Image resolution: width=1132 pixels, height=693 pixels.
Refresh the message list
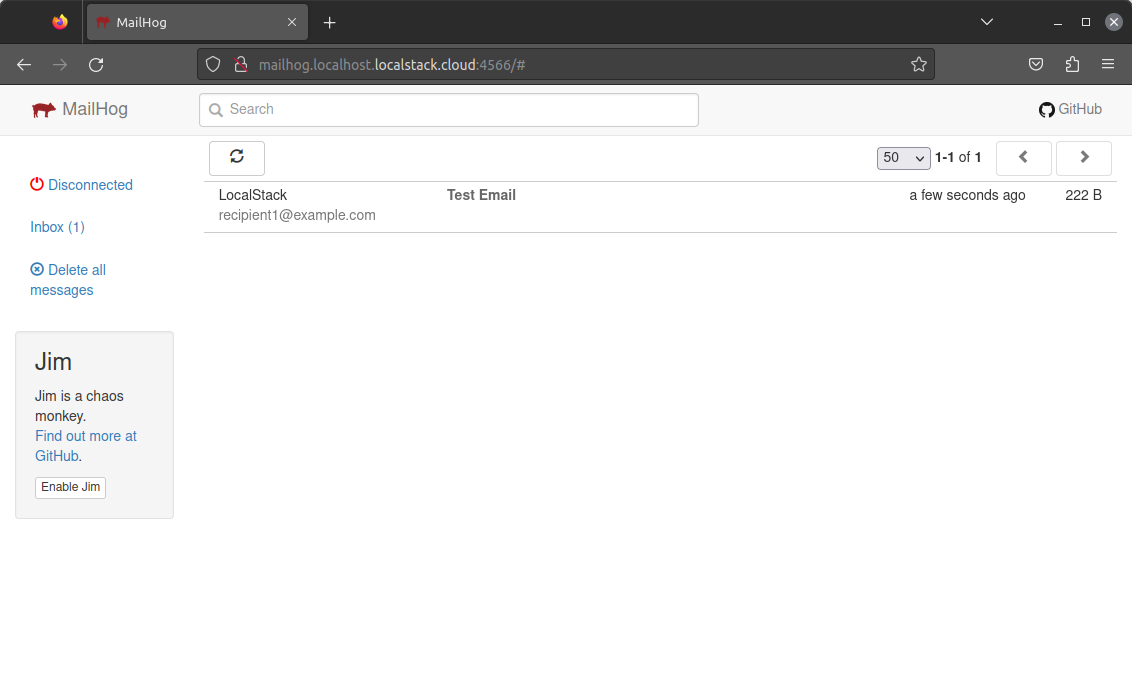236,158
